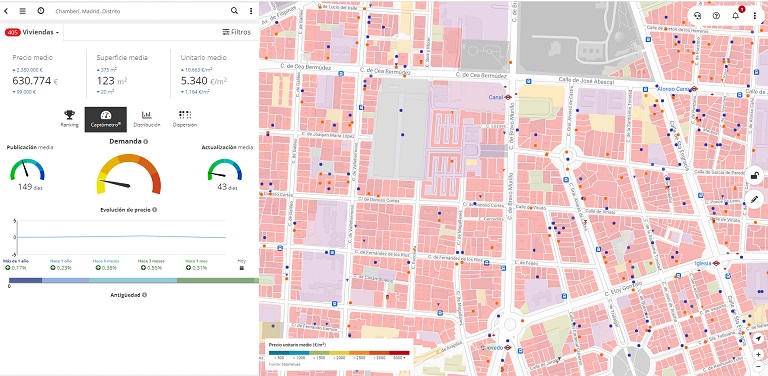Open the support headset icon
768x376 pixels.
coord(698,16)
